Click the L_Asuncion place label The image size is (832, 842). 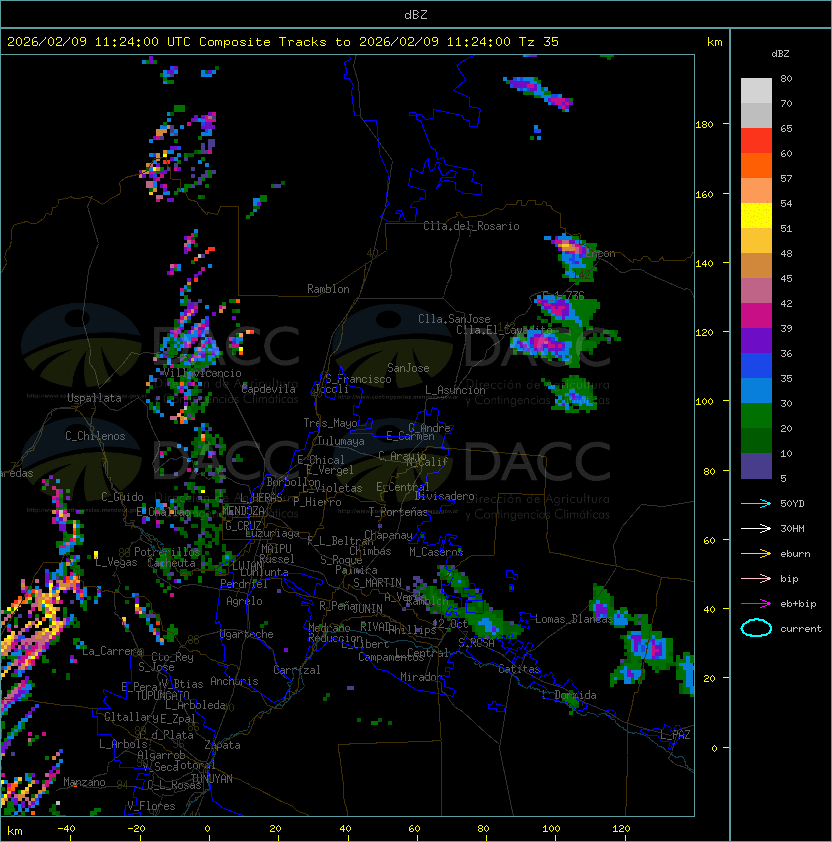[455, 390]
